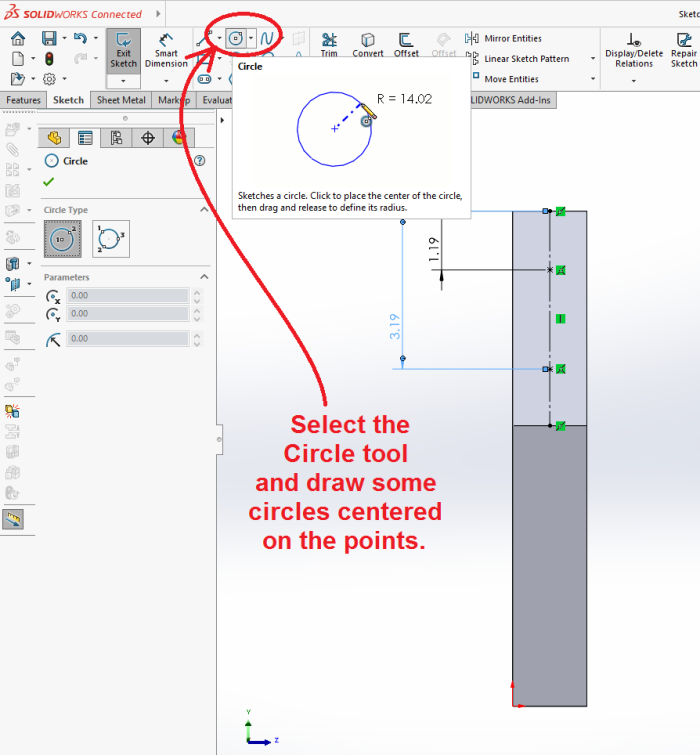The width and height of the screenshot is (700, 755).
Task: Open Linear Sketch Pattern dropdown arrow
Action: [593, 59]
